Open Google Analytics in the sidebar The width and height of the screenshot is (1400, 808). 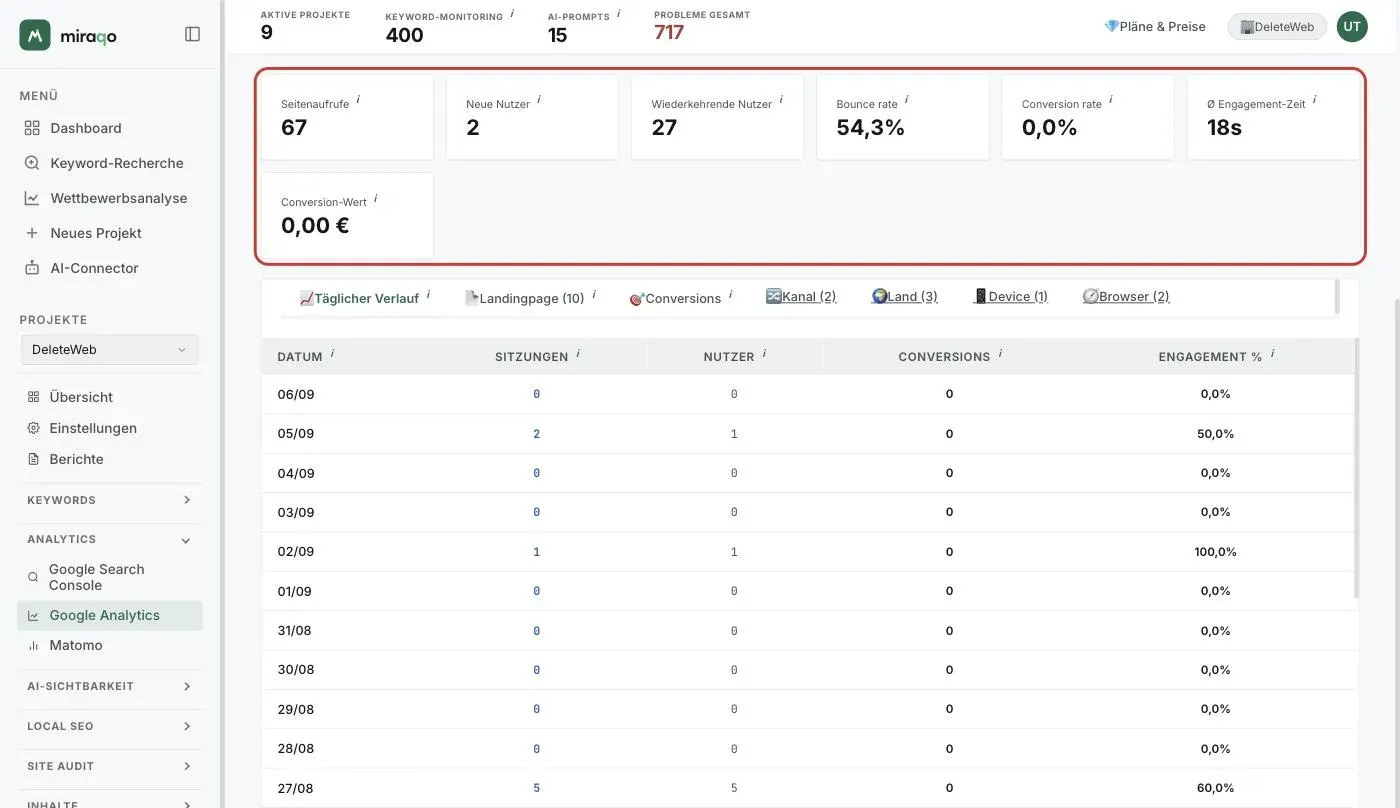coord(110,615)
